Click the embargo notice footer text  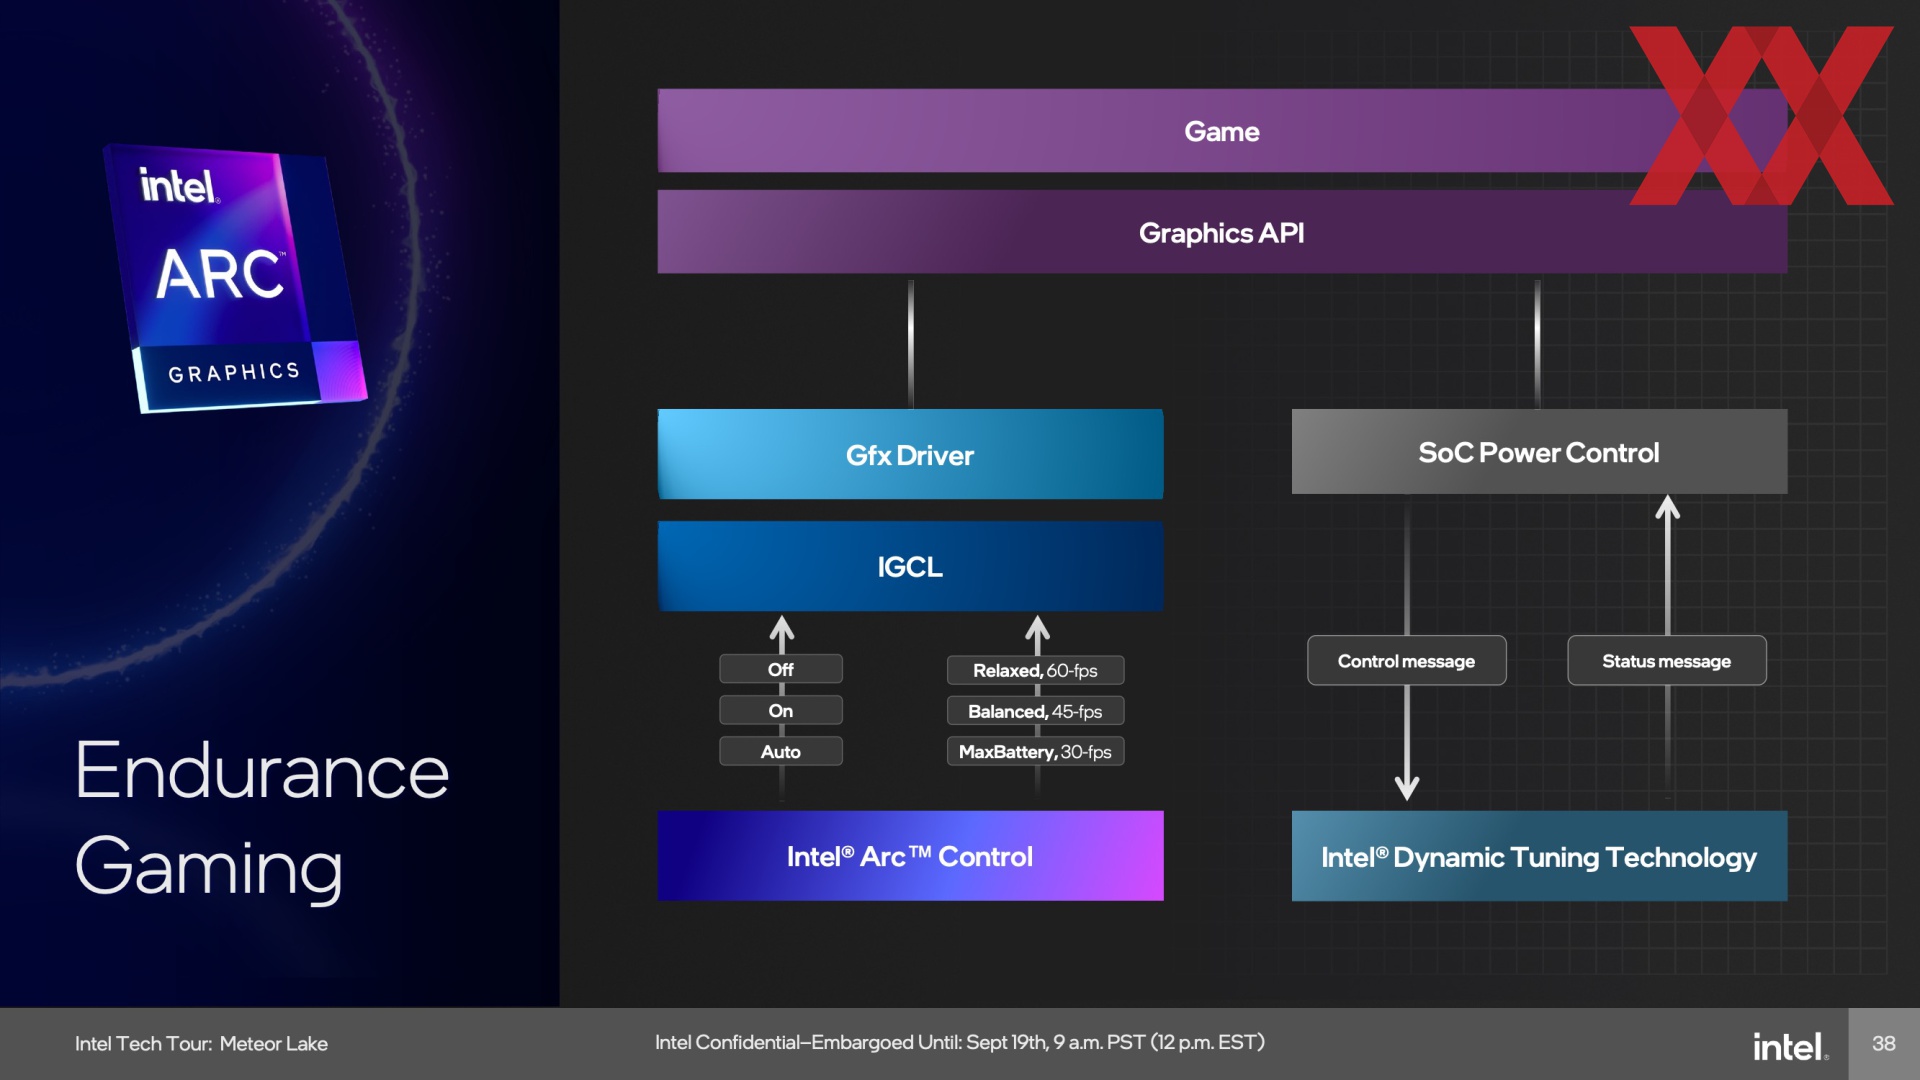tap(960, 1042)
